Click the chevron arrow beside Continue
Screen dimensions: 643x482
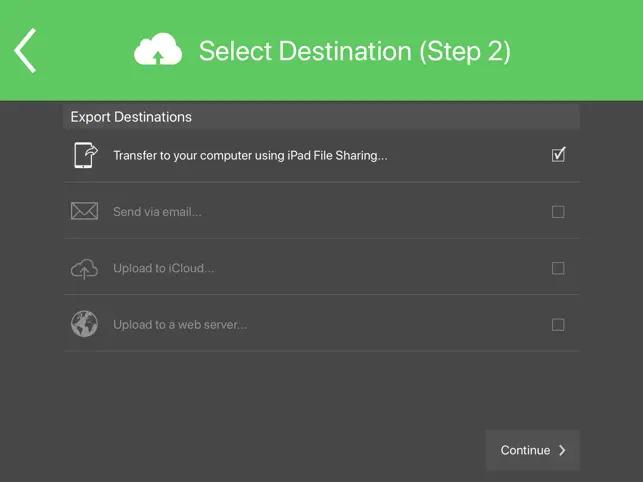(x=562, y=450)
